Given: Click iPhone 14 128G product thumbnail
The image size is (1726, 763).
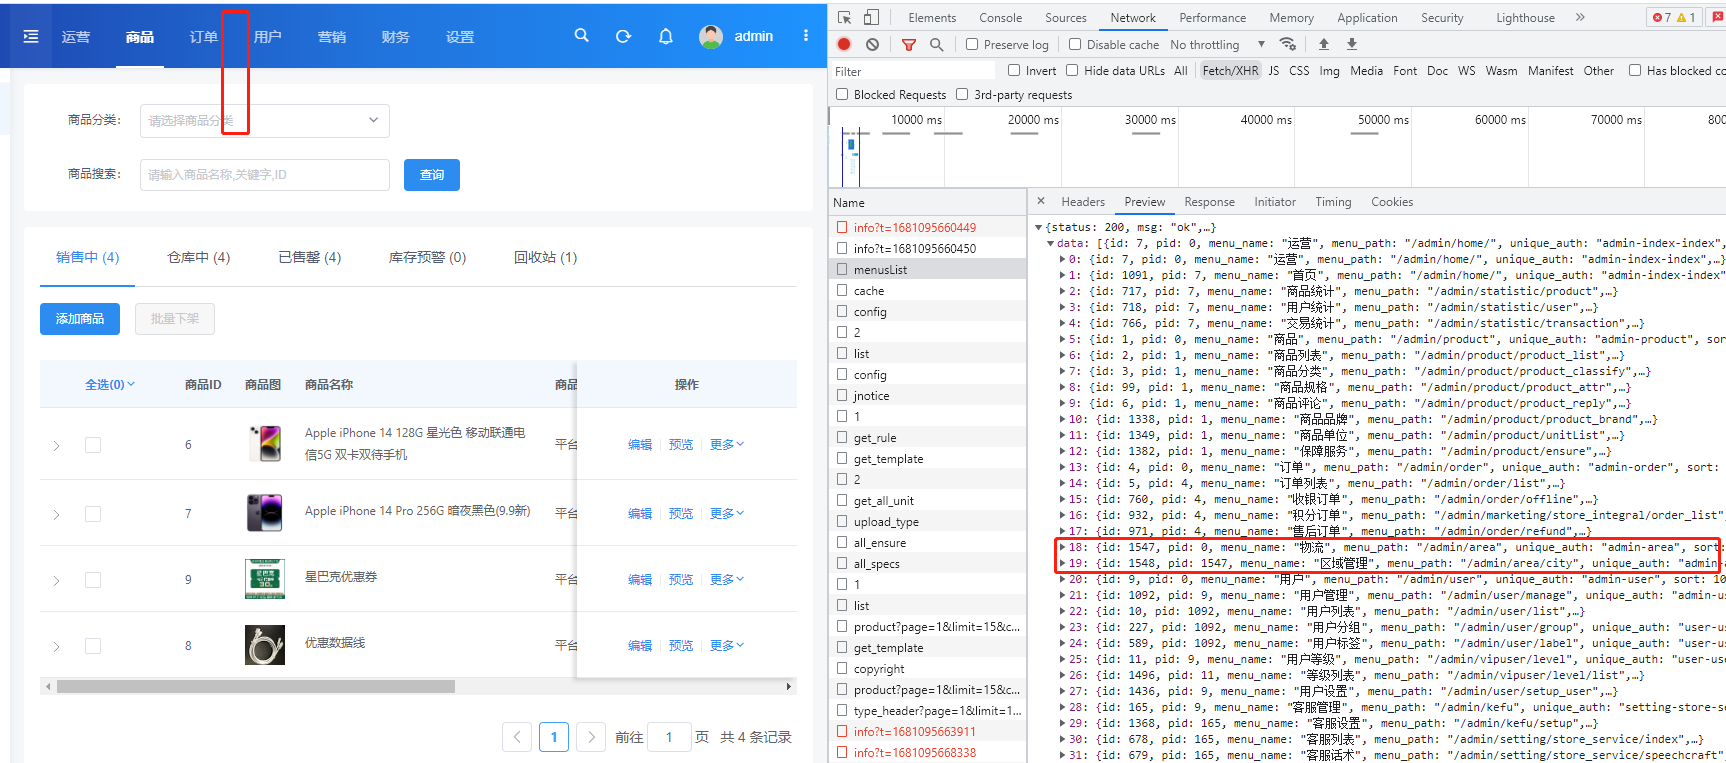Looking at the screenshot, I should pos(265,443).
